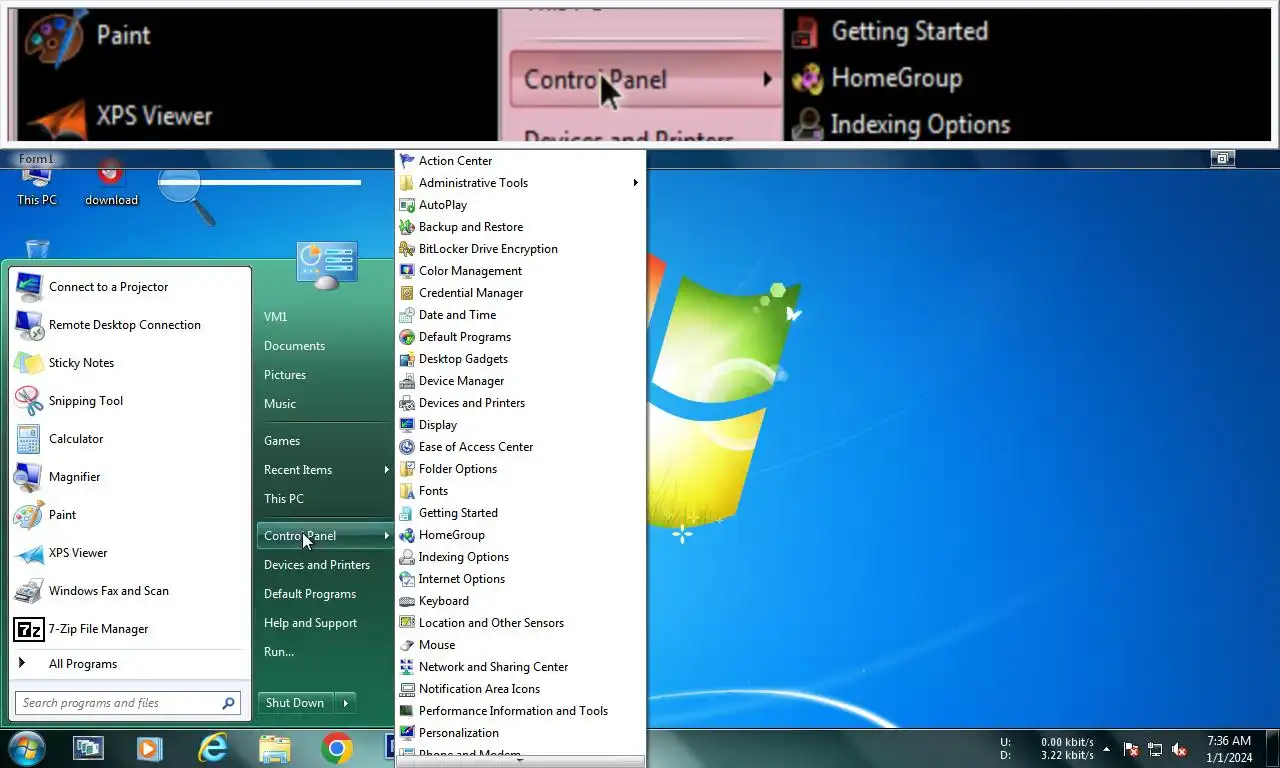This screenshot has width=1280, height=768.
Task: Launch the Snipping Tool from Start menu list
Action: pyautogui.click(x=130, y=401)
